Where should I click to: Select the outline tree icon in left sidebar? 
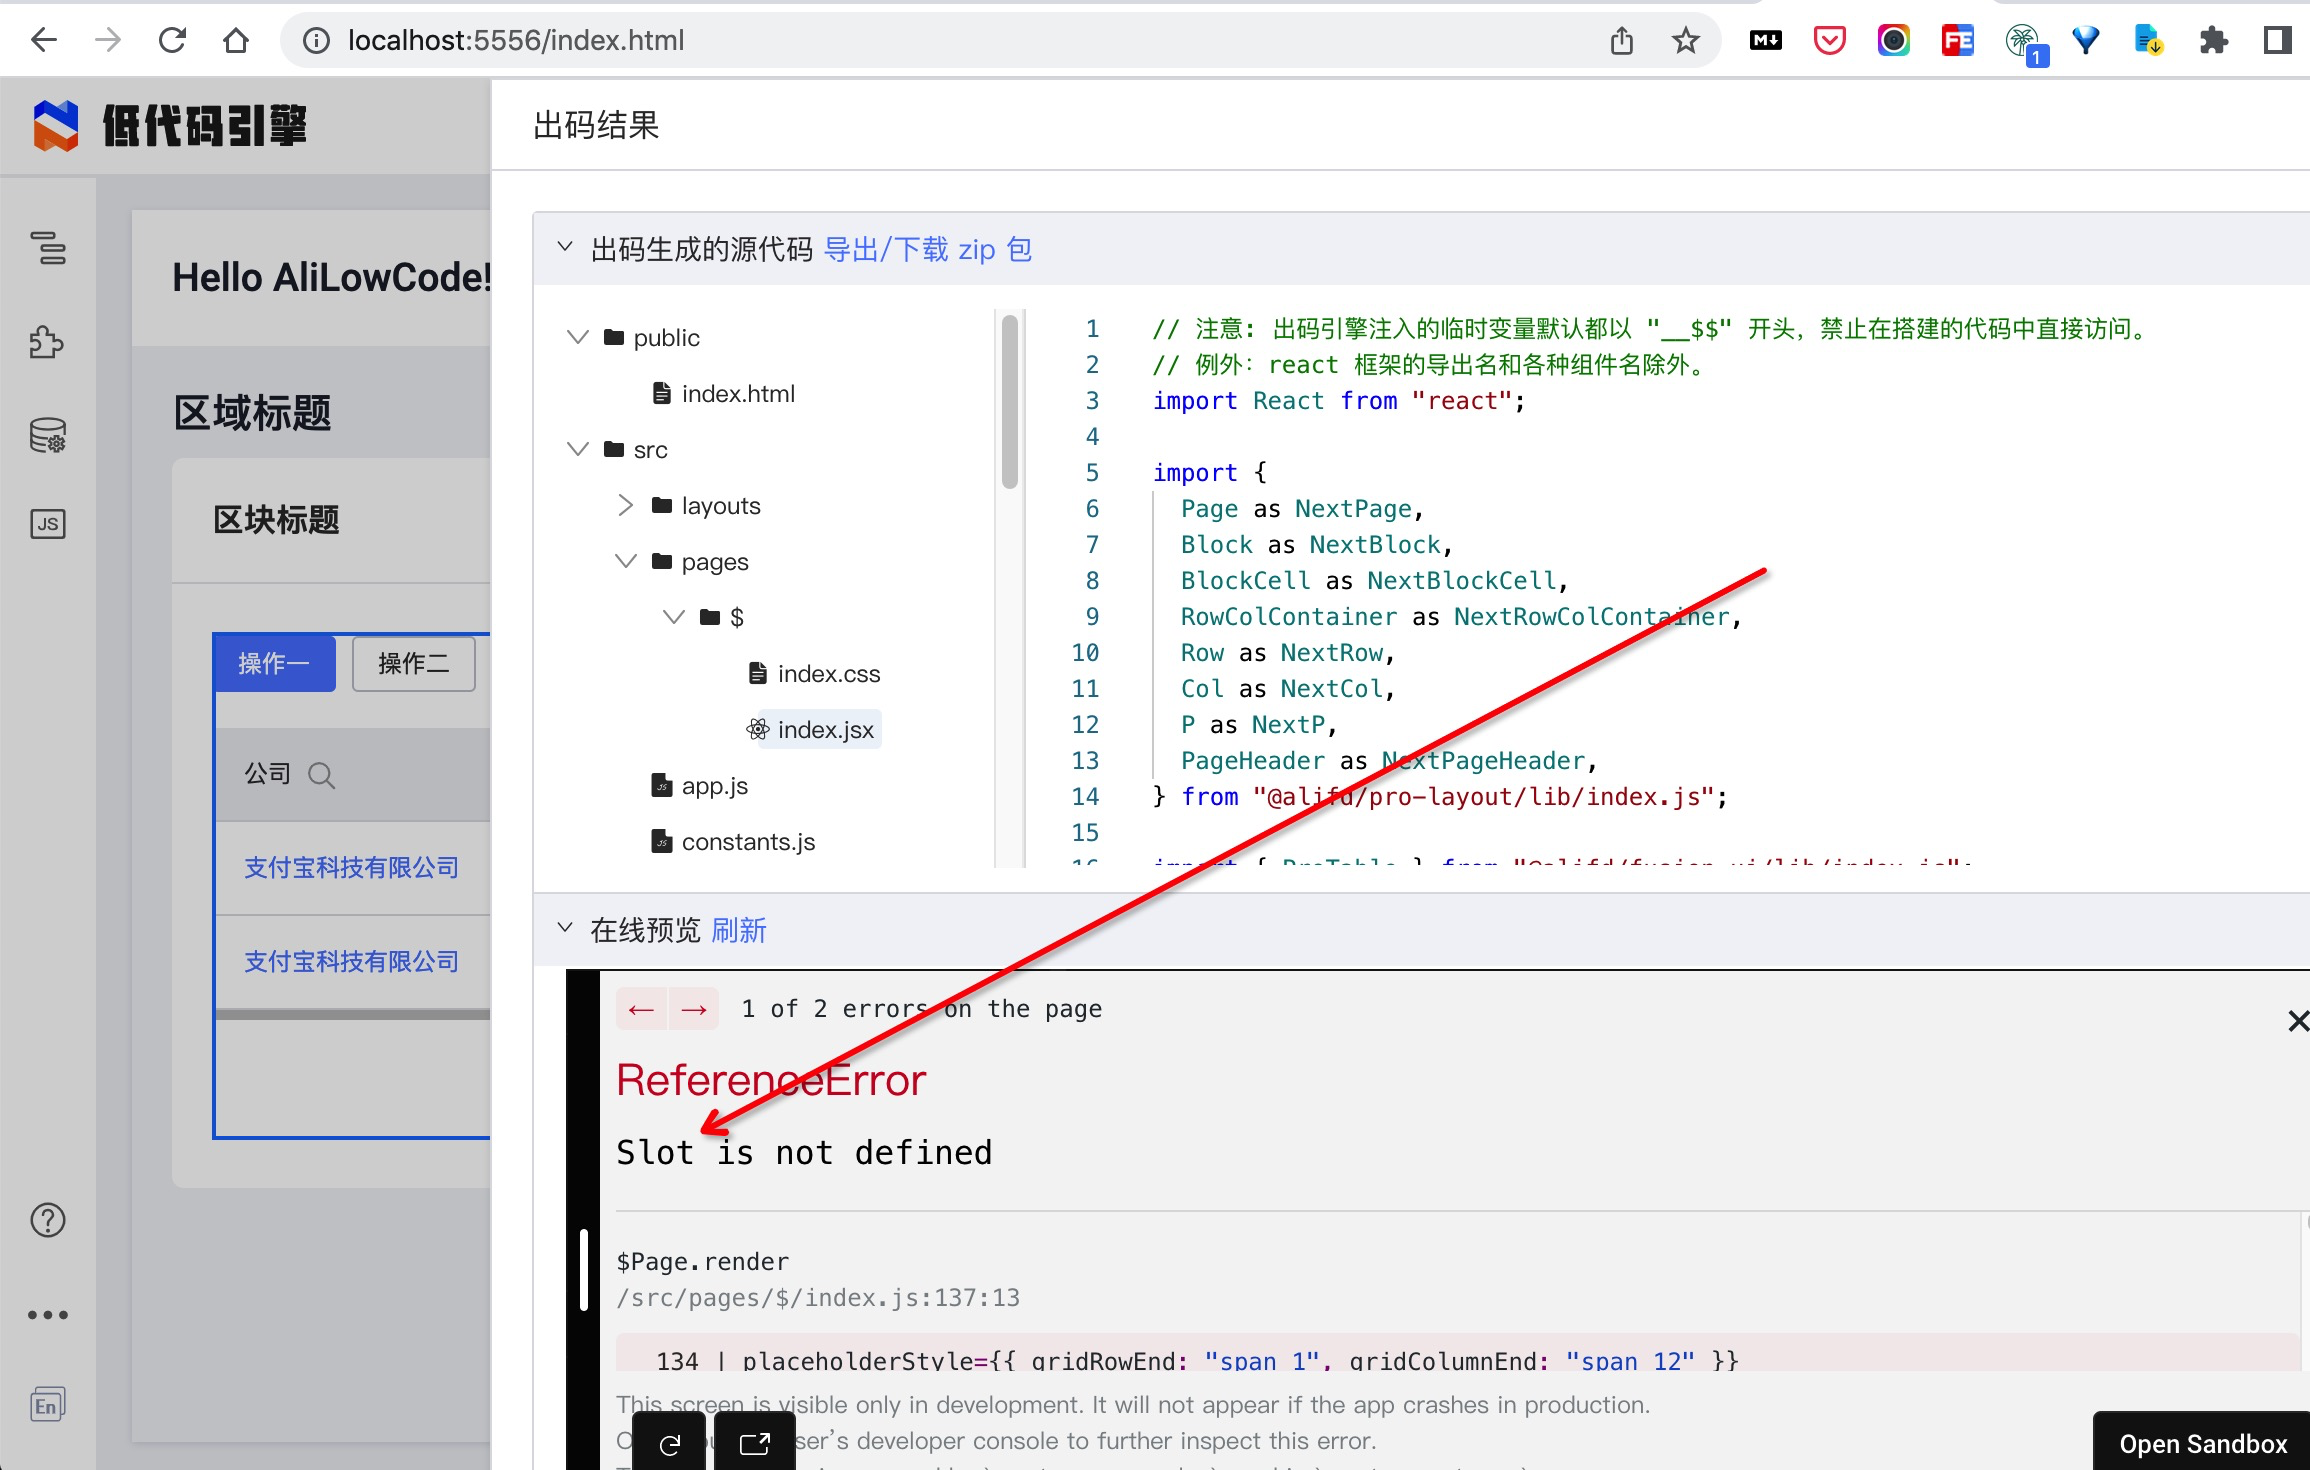point(47,250)
